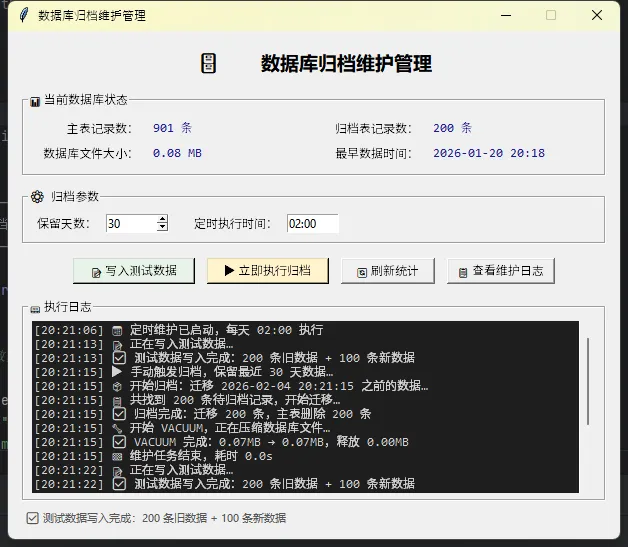The height and width of the screenshot is (547, 628).
Task: Click the database icon beside main title
Action: tap(208, 63)
